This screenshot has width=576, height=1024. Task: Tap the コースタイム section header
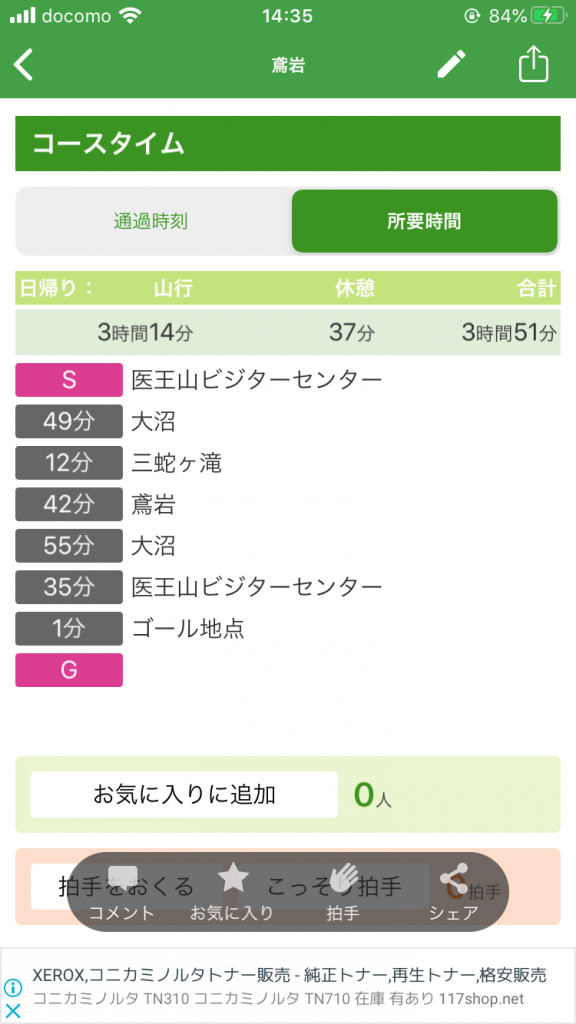click(x=288, y=143)
